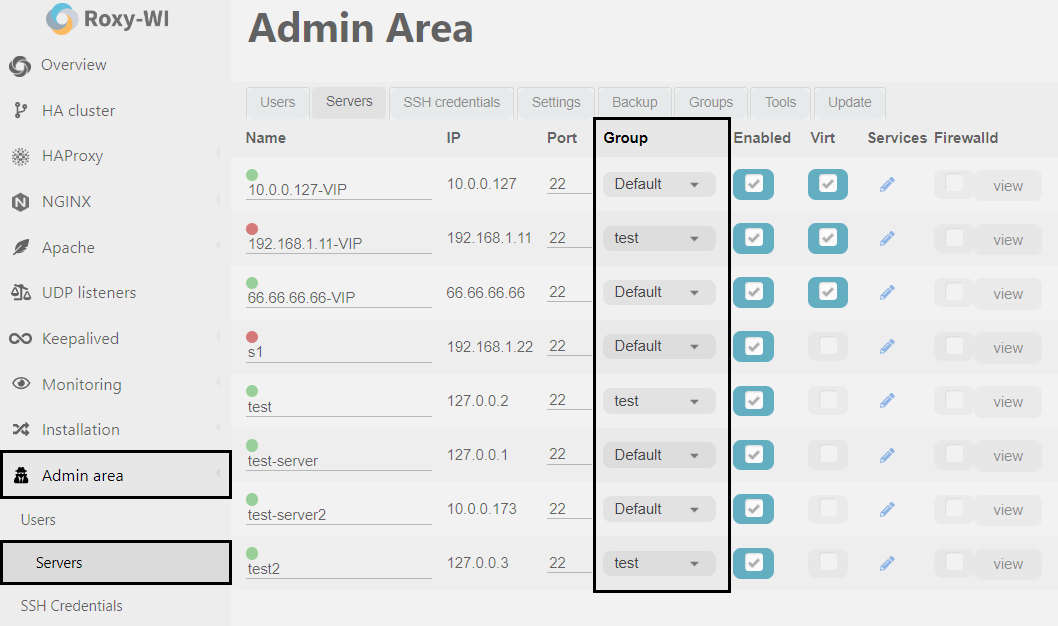Click view for the s1 firewall
The image size is (1058, 626).
click(1007, 347)
